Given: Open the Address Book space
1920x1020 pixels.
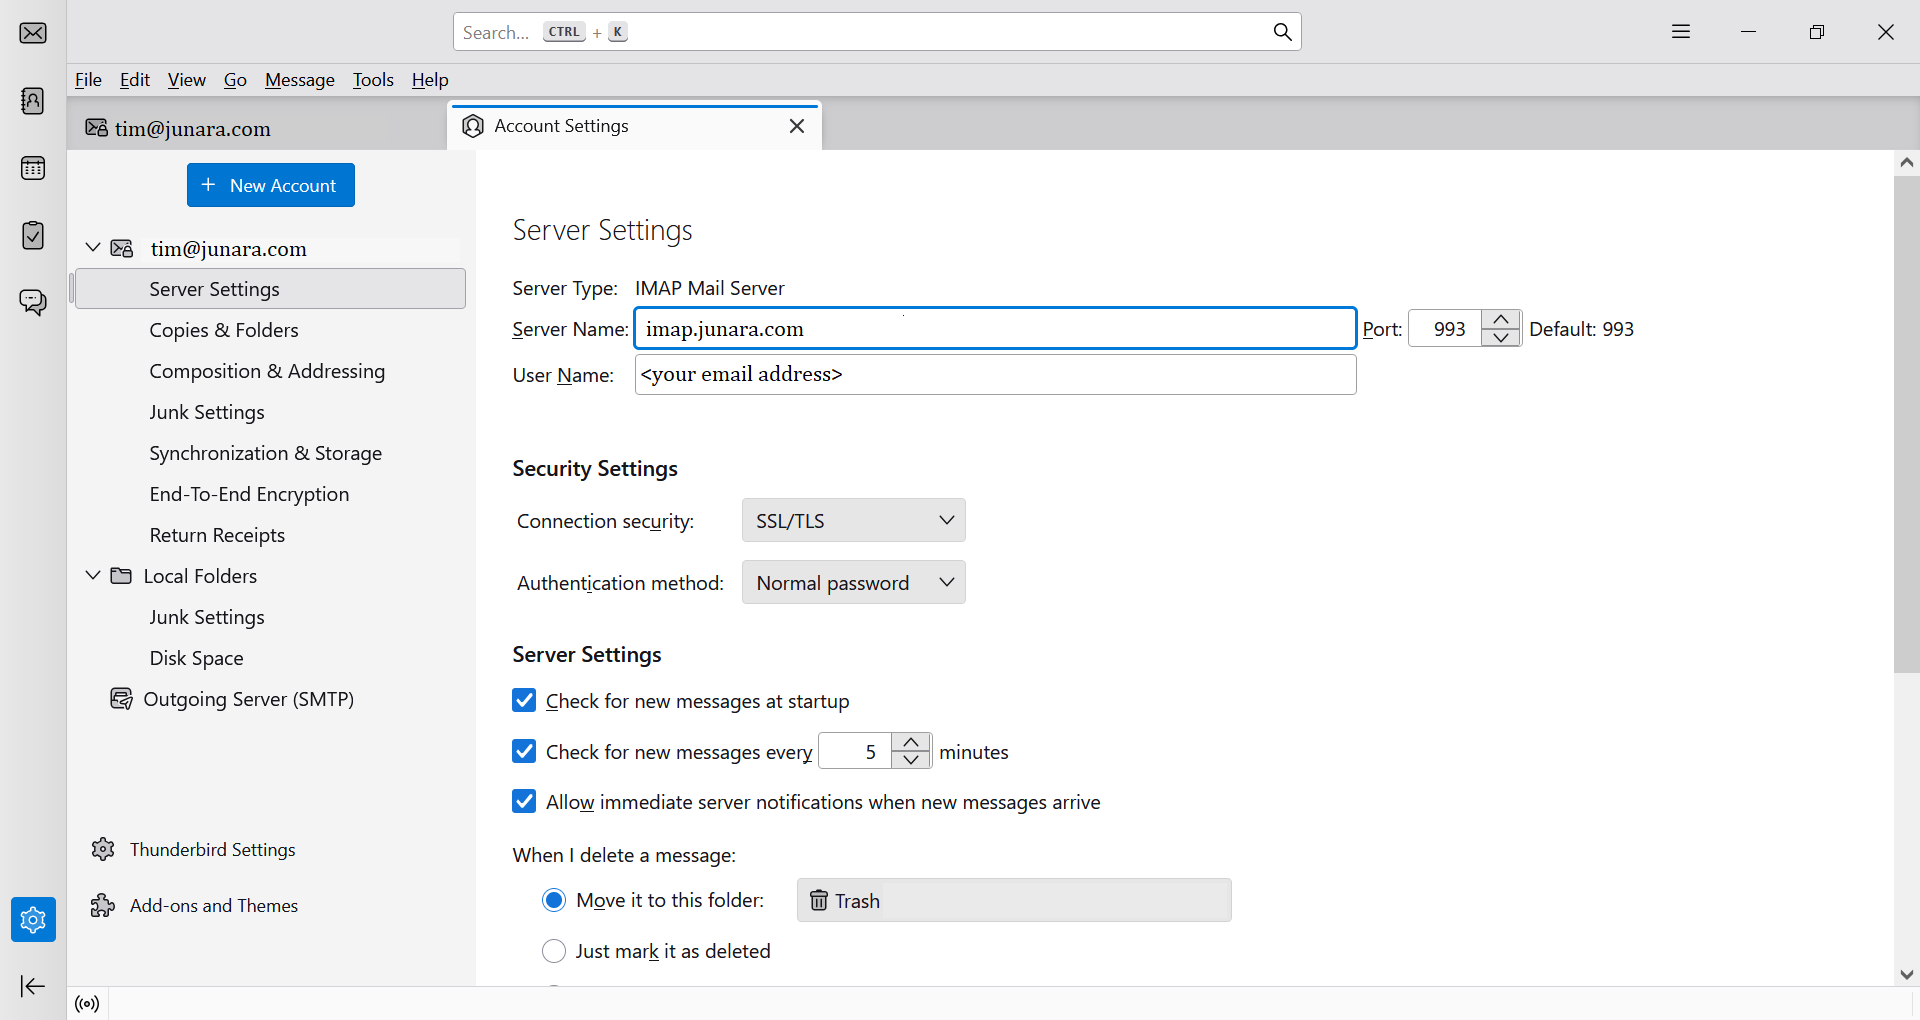Looking at the screenshot, I should tap(33, 101).
